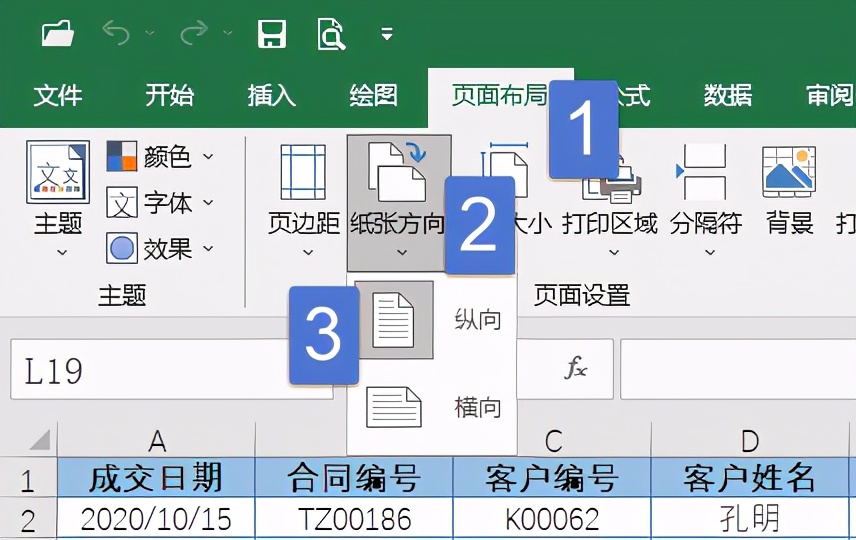Open print preview magnifier icon
Screen dimensions: 856x540
(331, 34)
